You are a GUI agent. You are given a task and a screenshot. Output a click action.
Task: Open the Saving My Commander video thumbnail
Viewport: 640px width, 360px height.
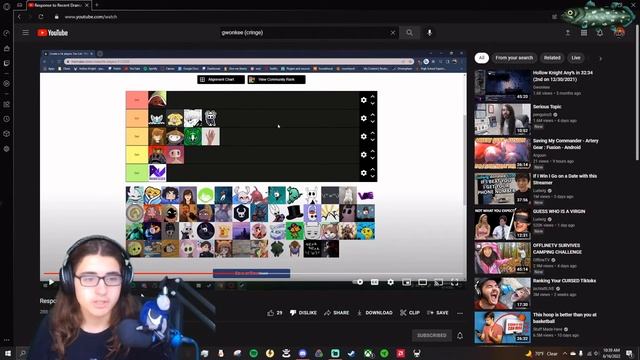tap(502, 153)
